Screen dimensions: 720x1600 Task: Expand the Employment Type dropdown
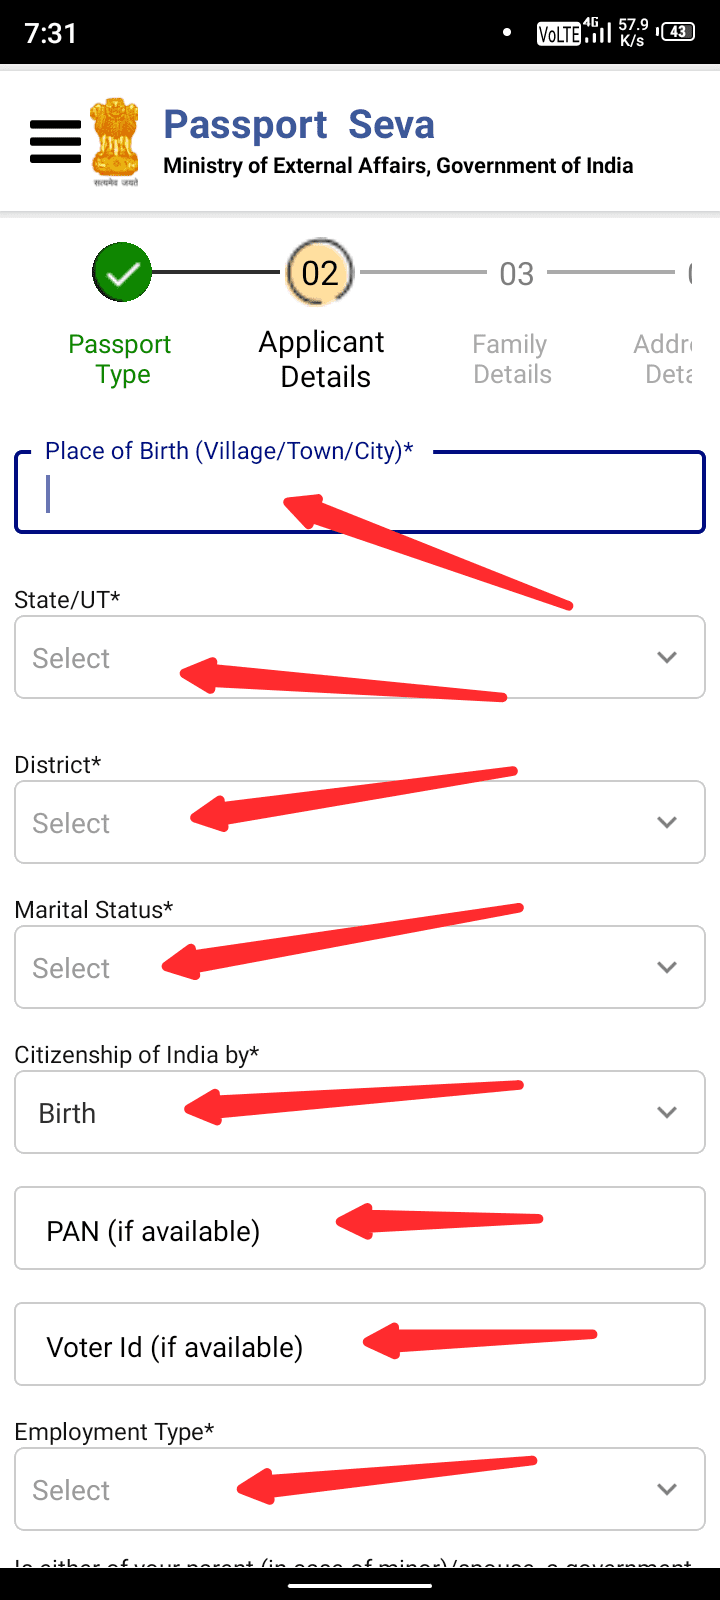360,1489
